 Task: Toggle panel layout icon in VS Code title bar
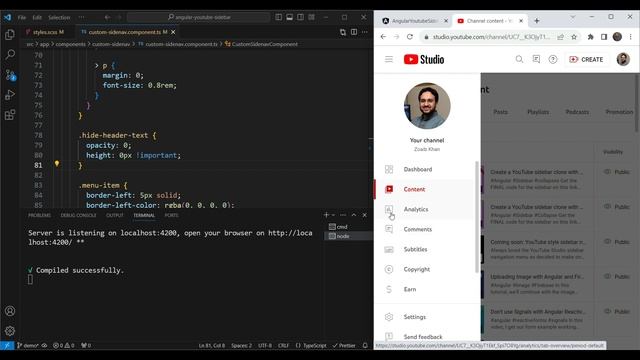point(289,17)
